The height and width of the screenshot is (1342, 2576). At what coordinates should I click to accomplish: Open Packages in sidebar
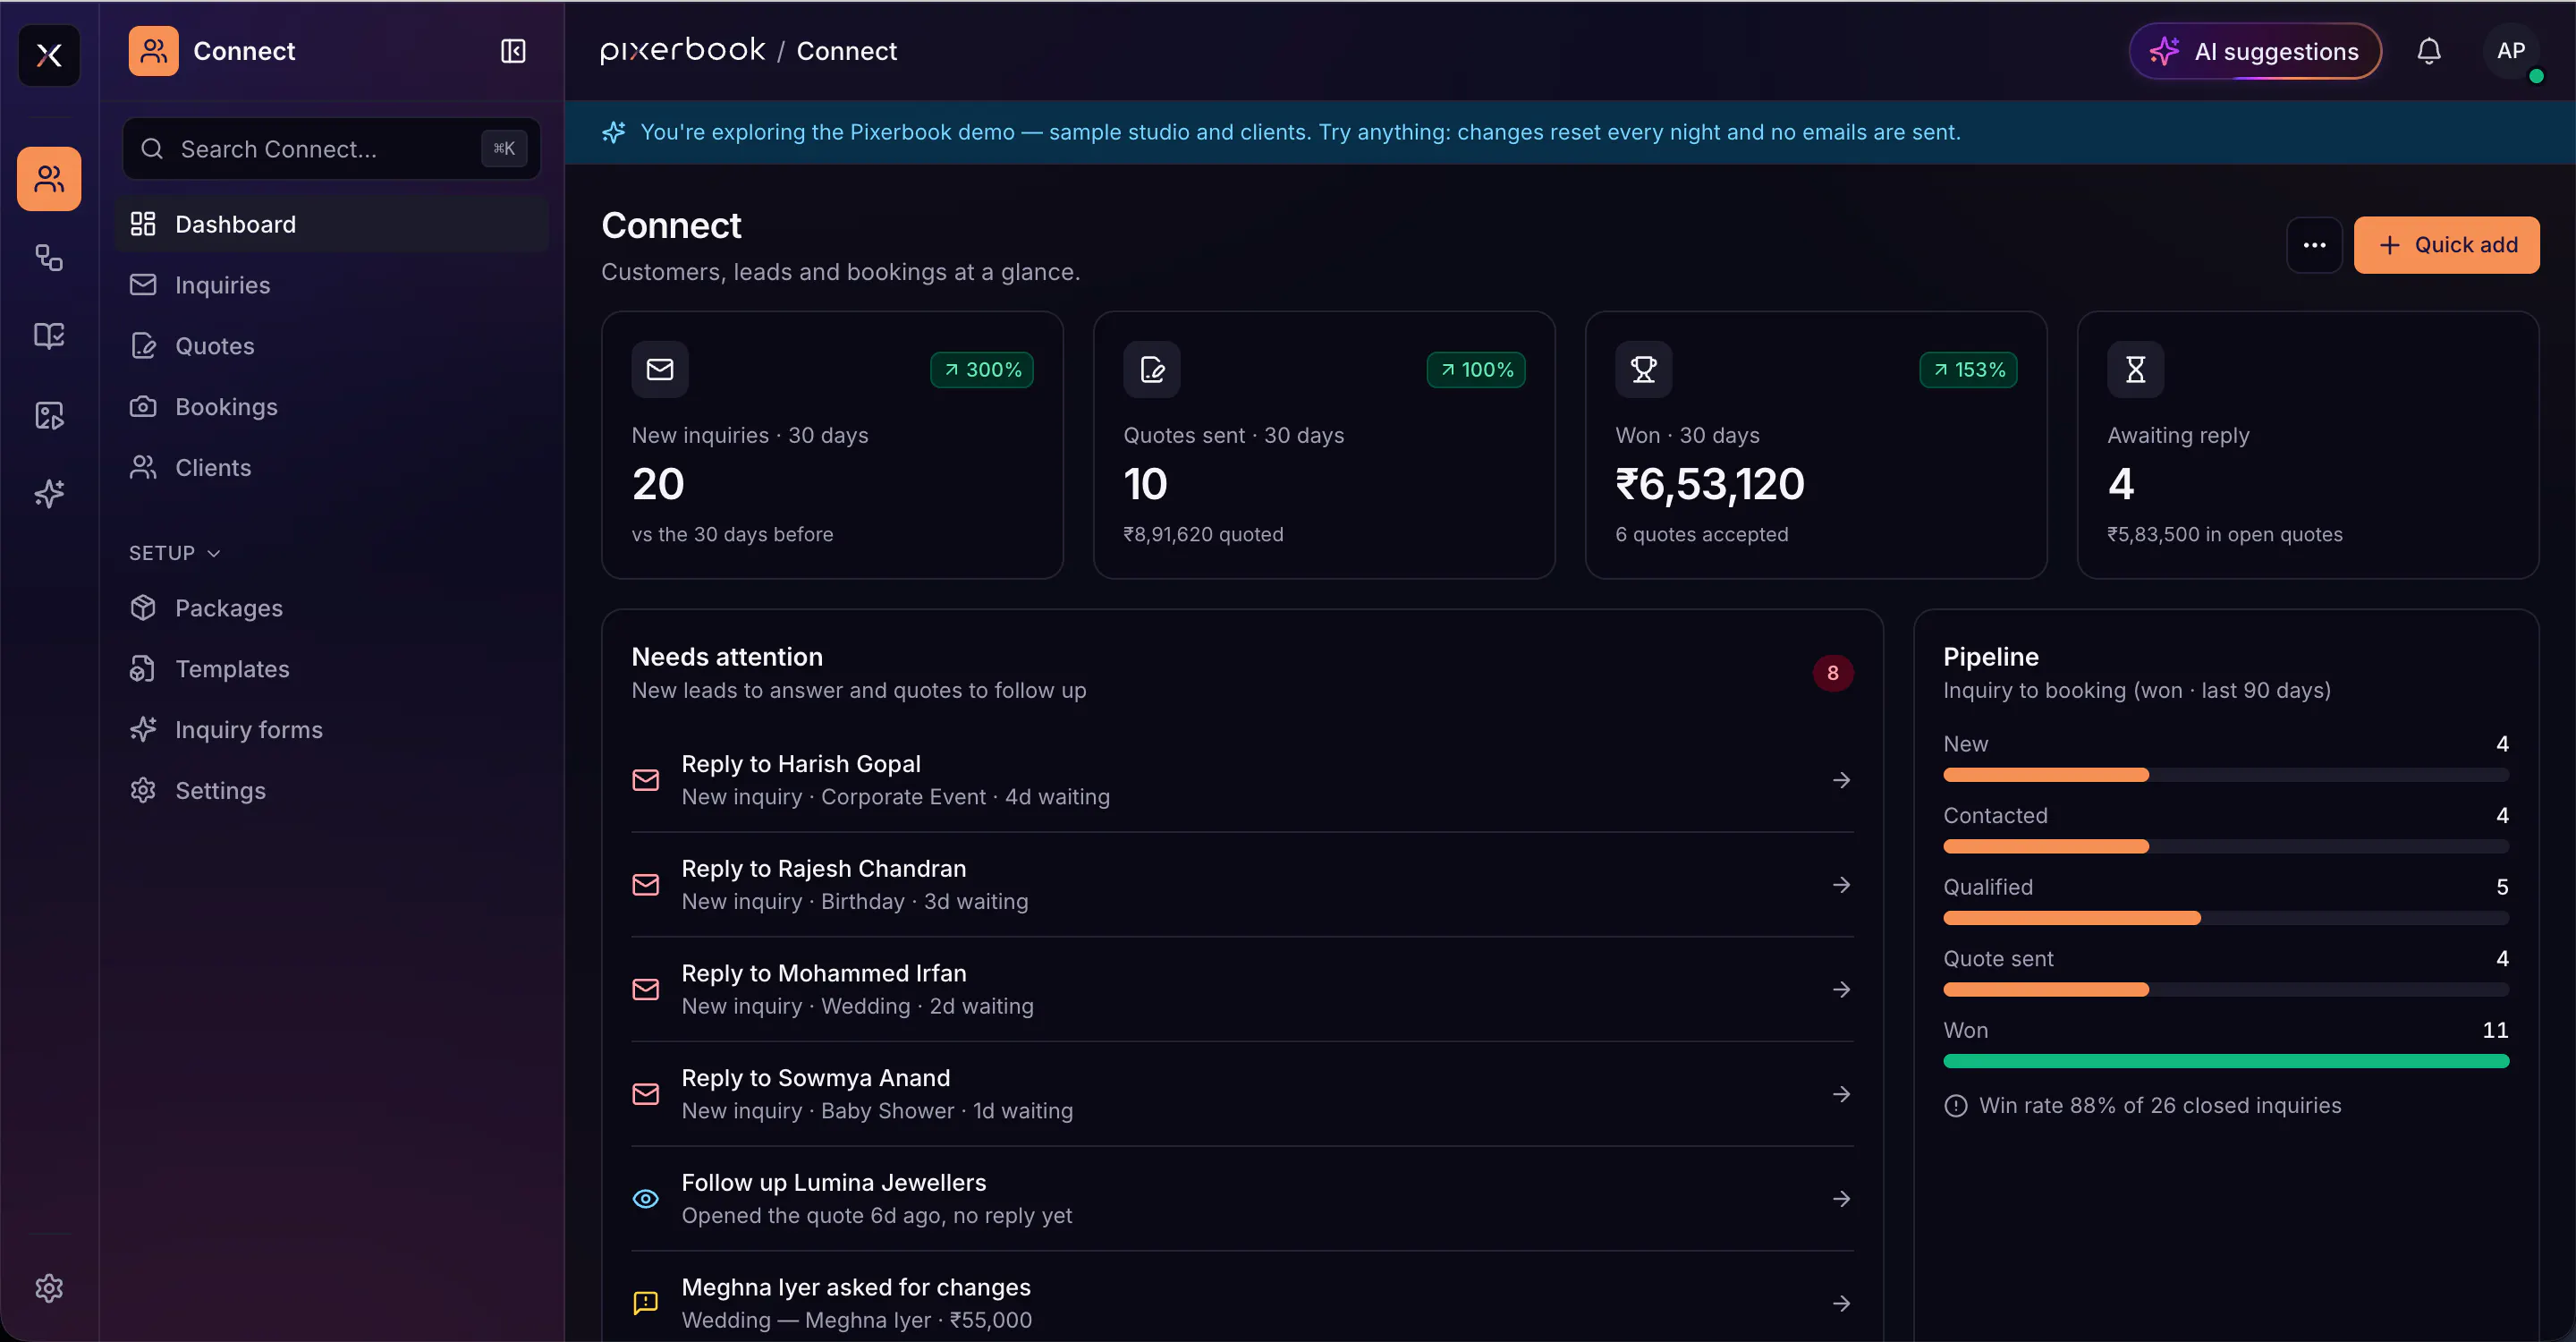point(332,608)
